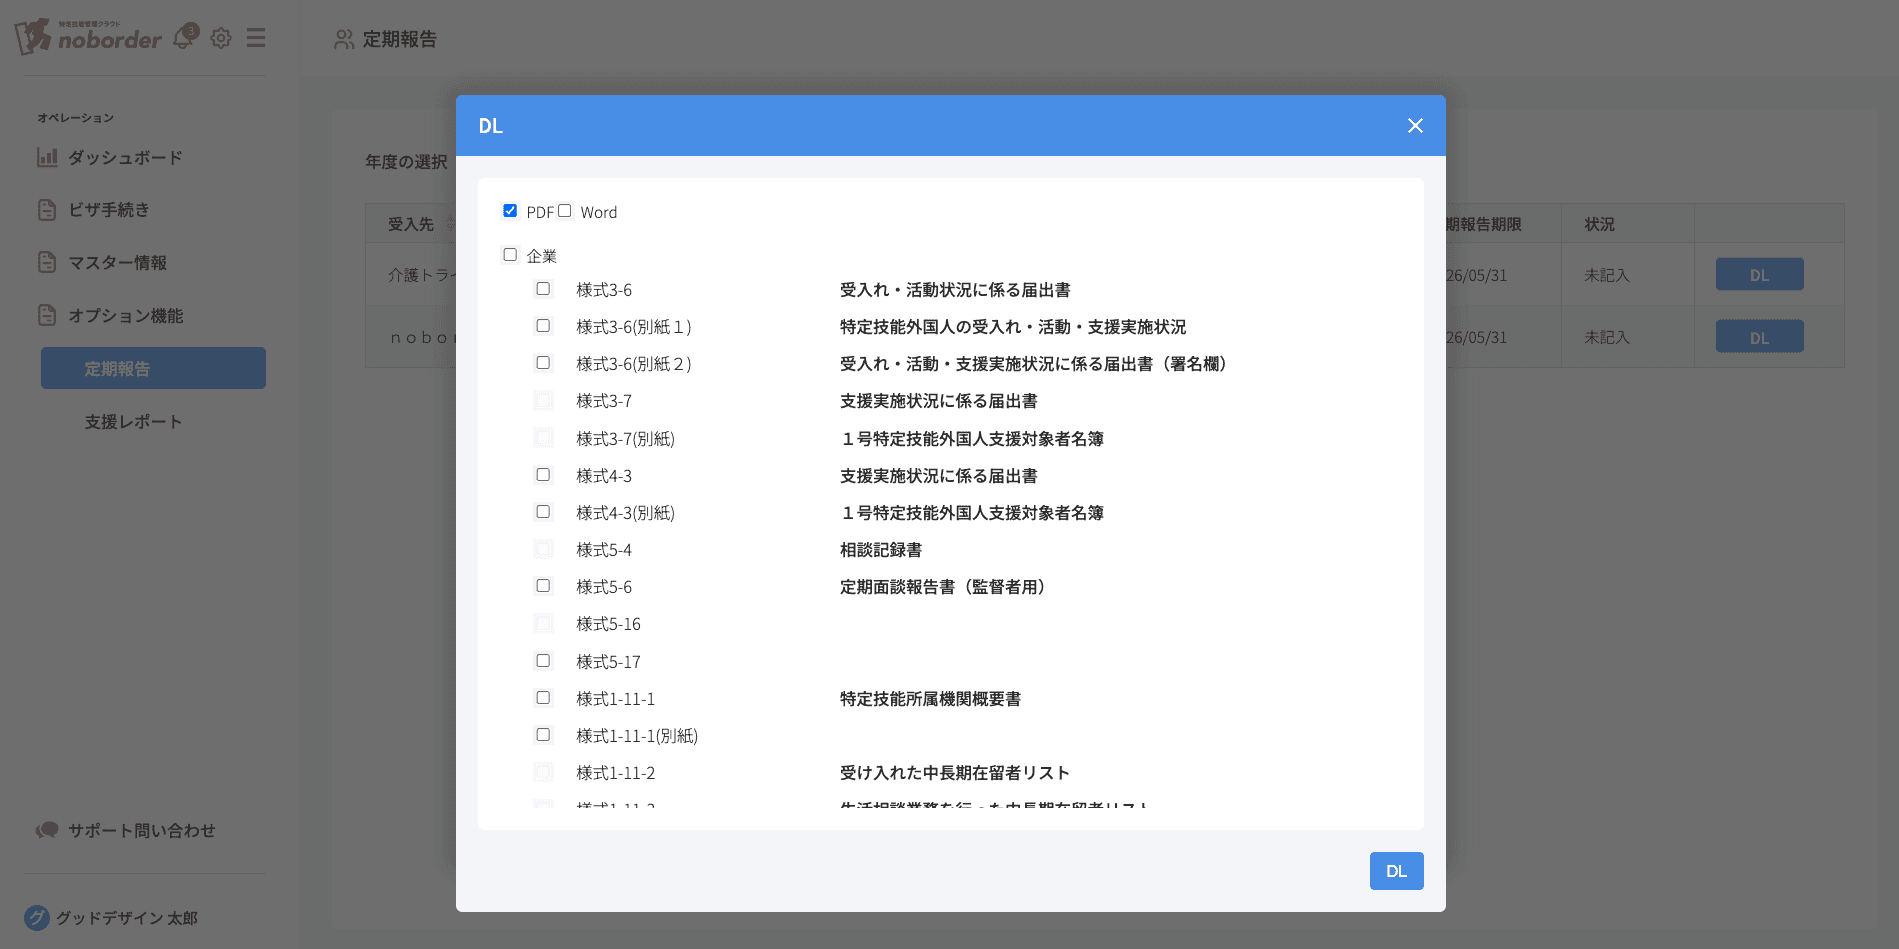Click the noborder logo
The width and height of the screenshot is (1899, 949).
tap(90, 37)
